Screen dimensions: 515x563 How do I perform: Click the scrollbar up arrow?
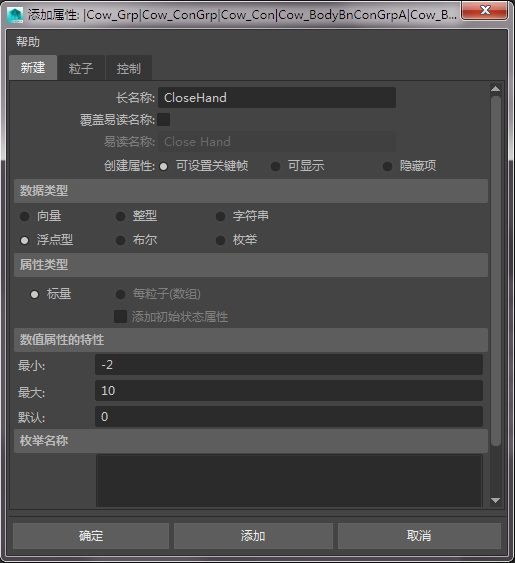[496, 89]
